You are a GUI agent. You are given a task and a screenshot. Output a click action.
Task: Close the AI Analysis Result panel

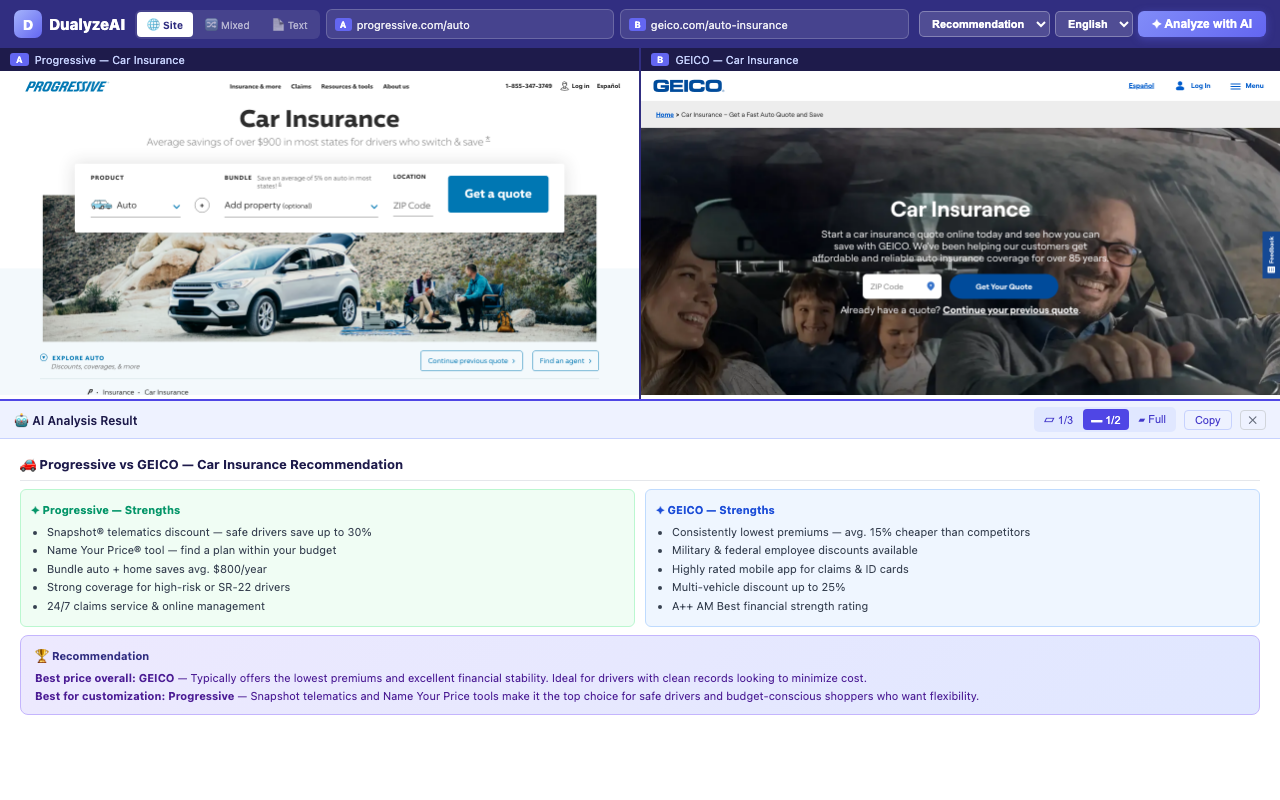[x=1253, y=420]
